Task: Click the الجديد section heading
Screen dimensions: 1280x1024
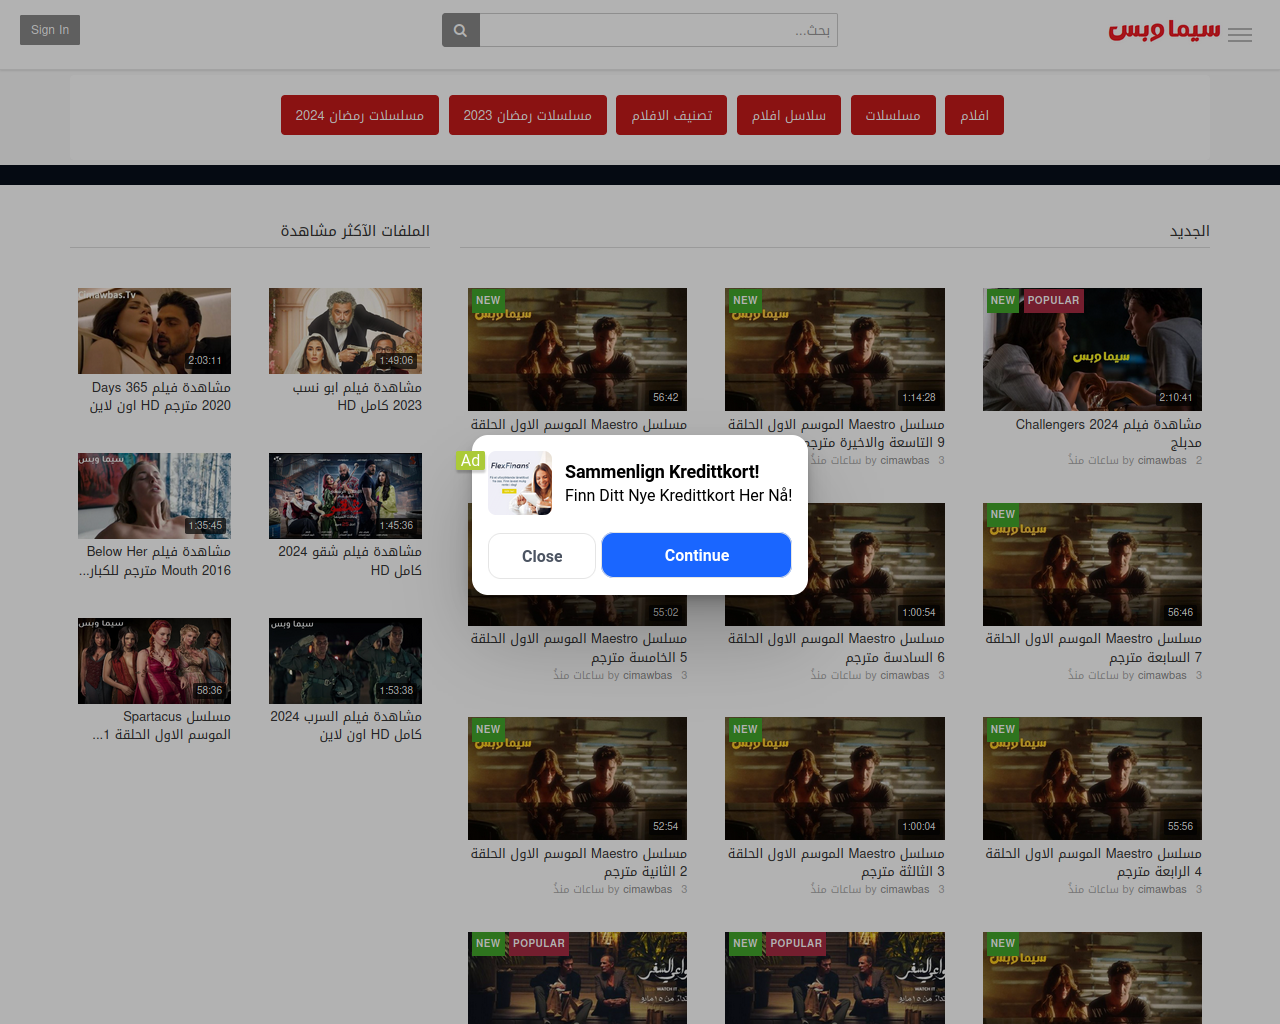Action: coord(1190,231)
